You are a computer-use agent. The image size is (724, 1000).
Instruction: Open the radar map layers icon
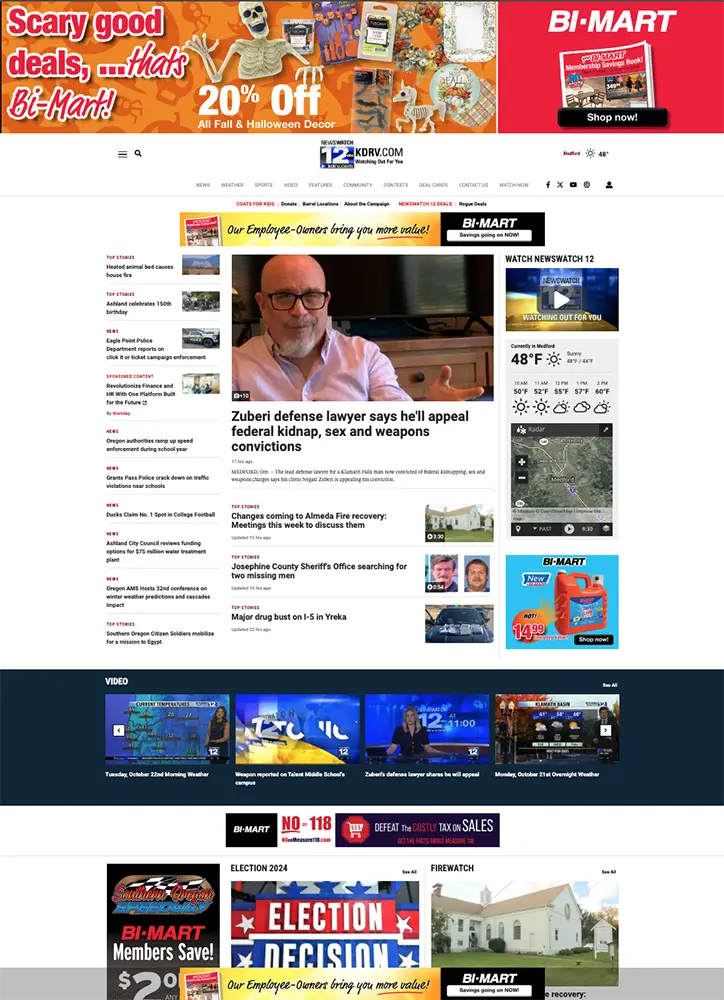pyautogui.click(x=606, y=529)
